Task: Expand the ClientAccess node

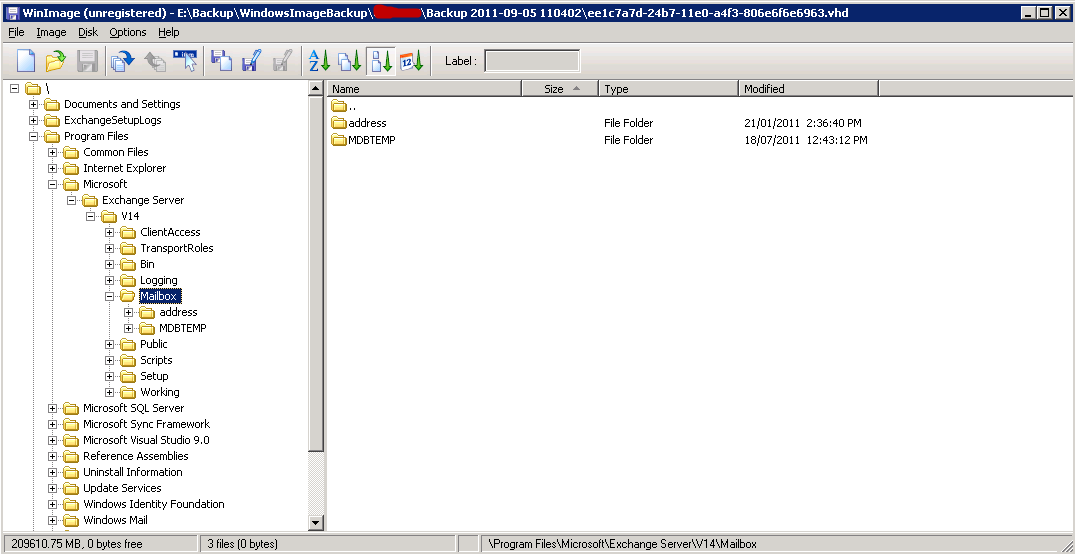Action: pyautogui.click(x=110, y=232)
